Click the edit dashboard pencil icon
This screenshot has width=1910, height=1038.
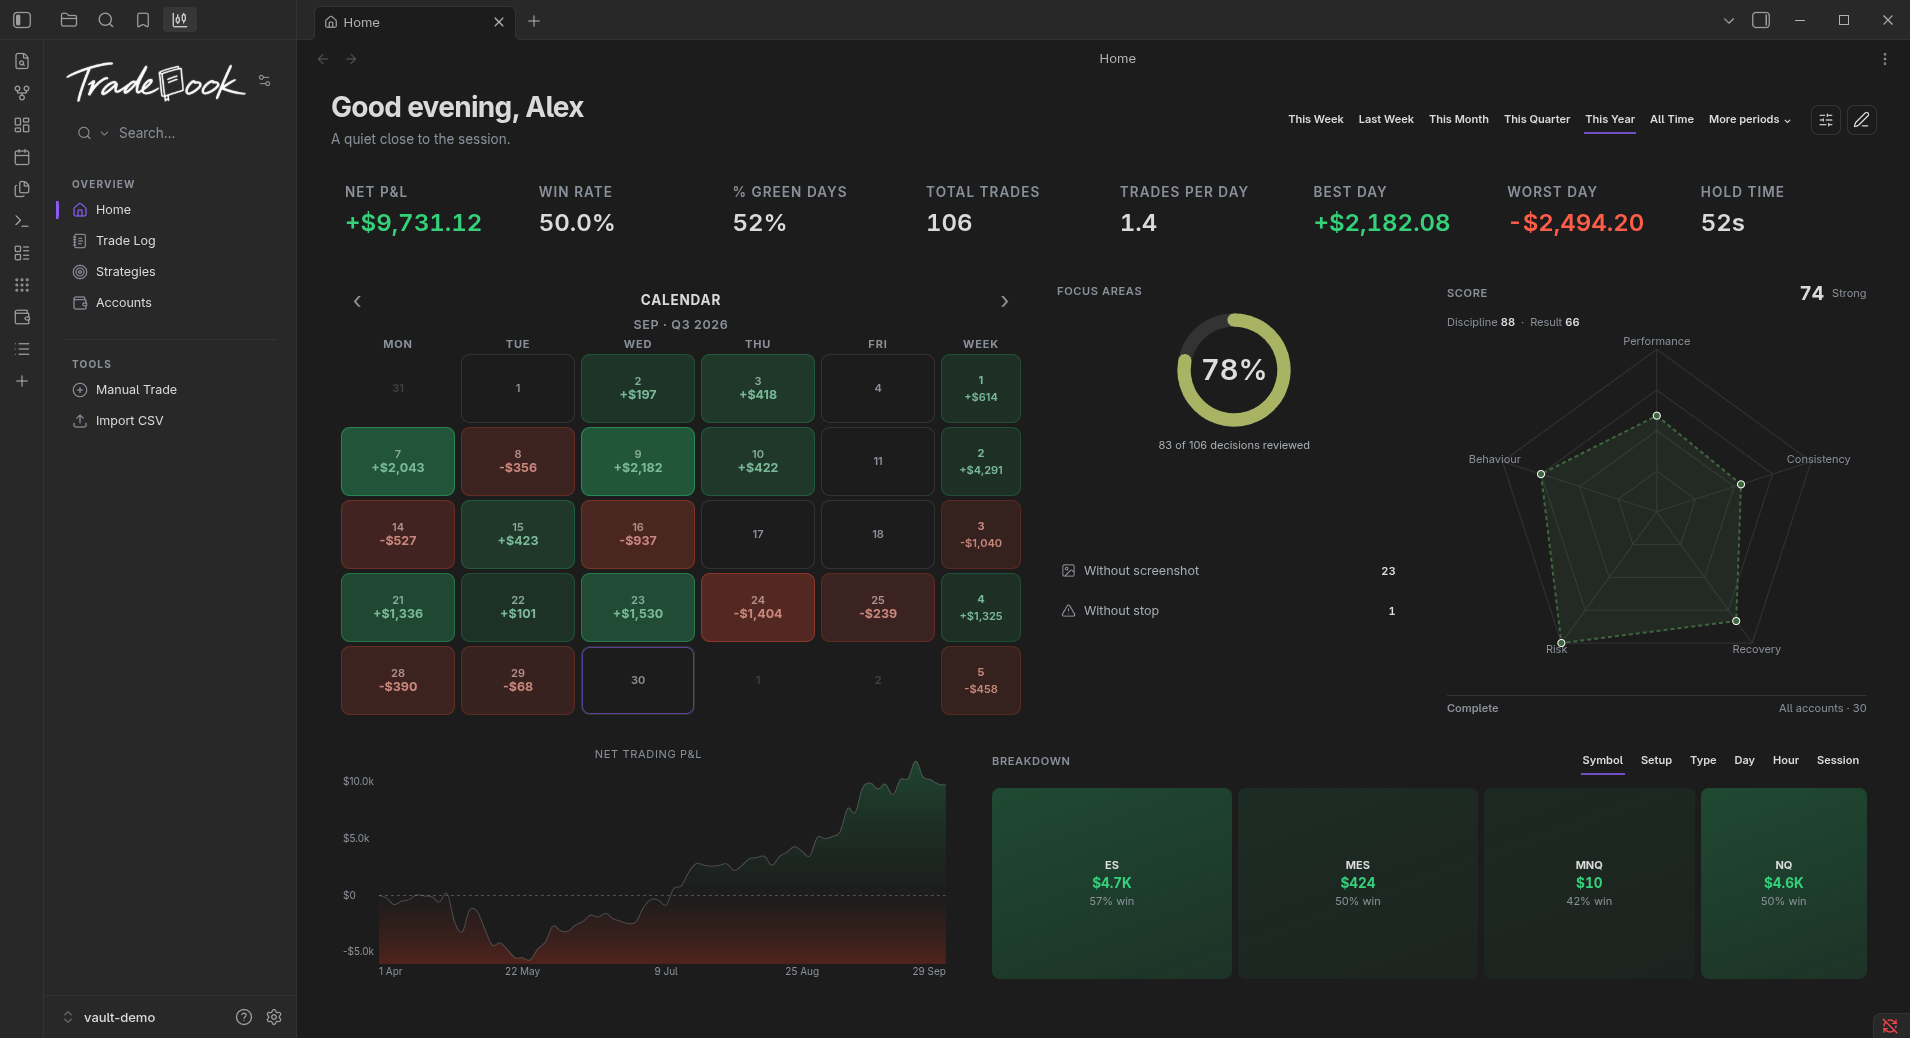coord(1861,120)
